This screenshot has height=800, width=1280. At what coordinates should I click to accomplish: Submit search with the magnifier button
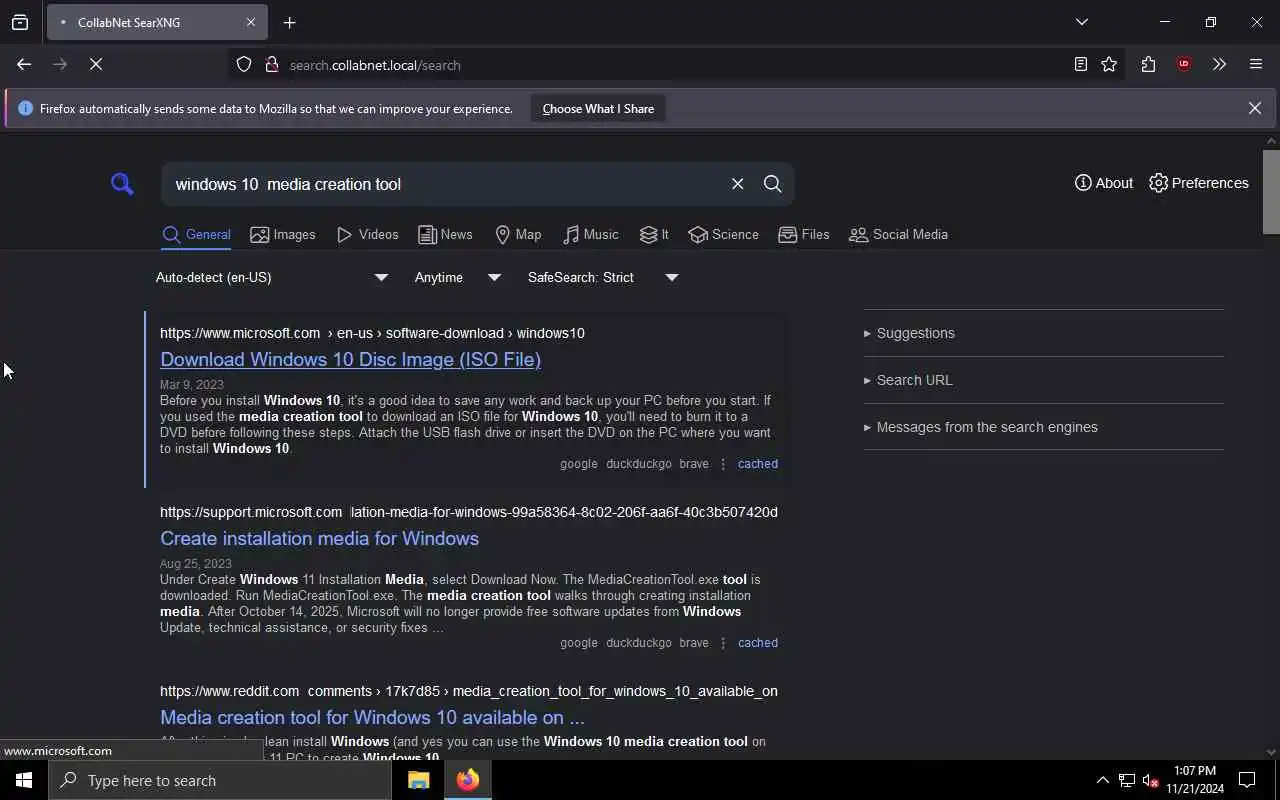772,184
